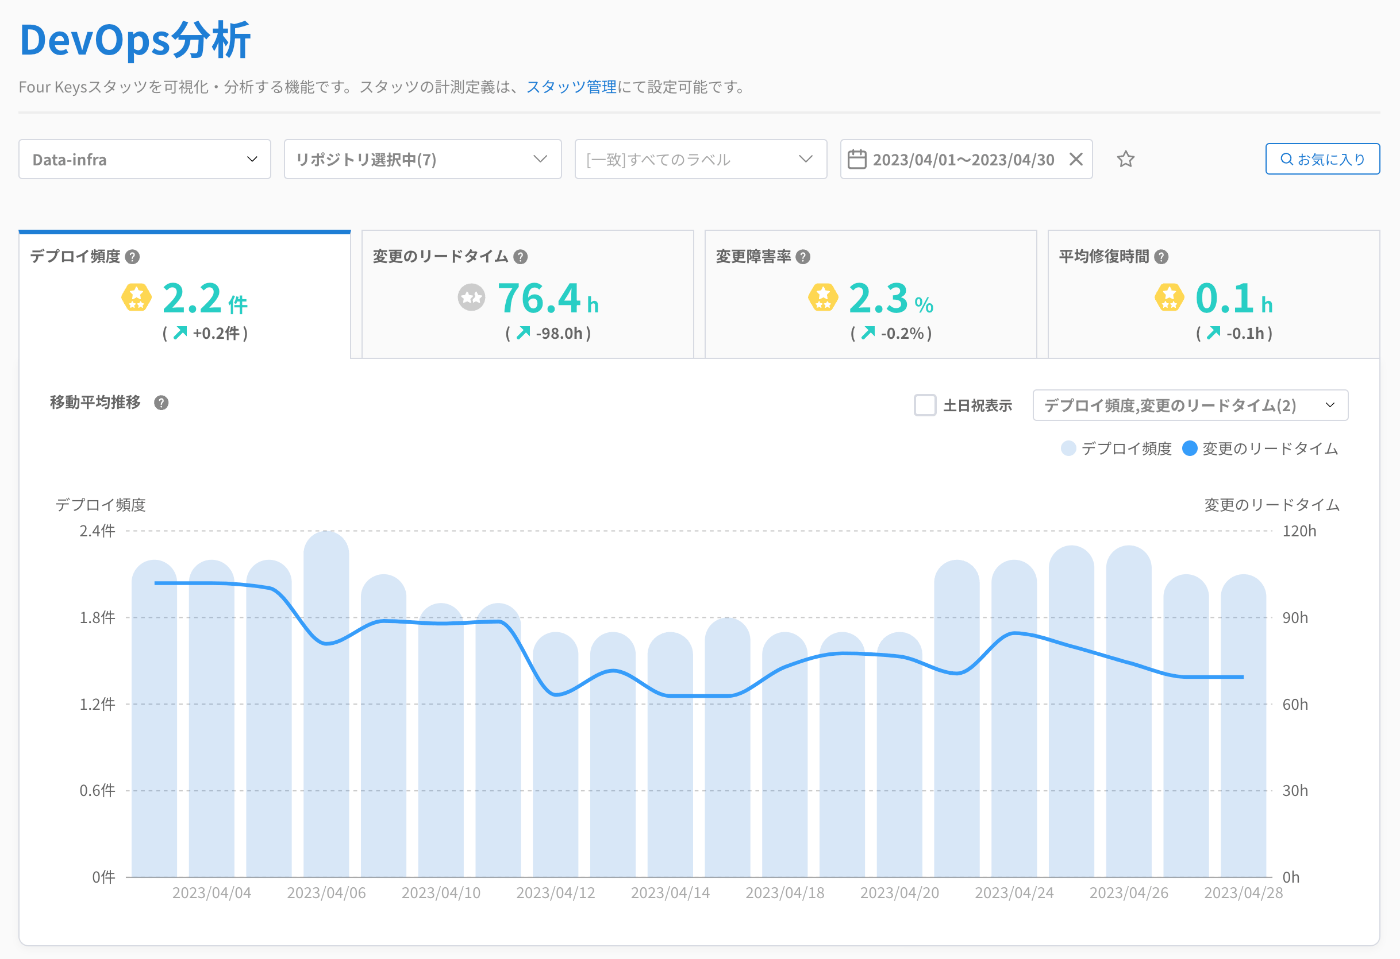Select the 変更のリードタイム metric tab
The width and height of the screenshot is (1400, 959).
point(527,295)
